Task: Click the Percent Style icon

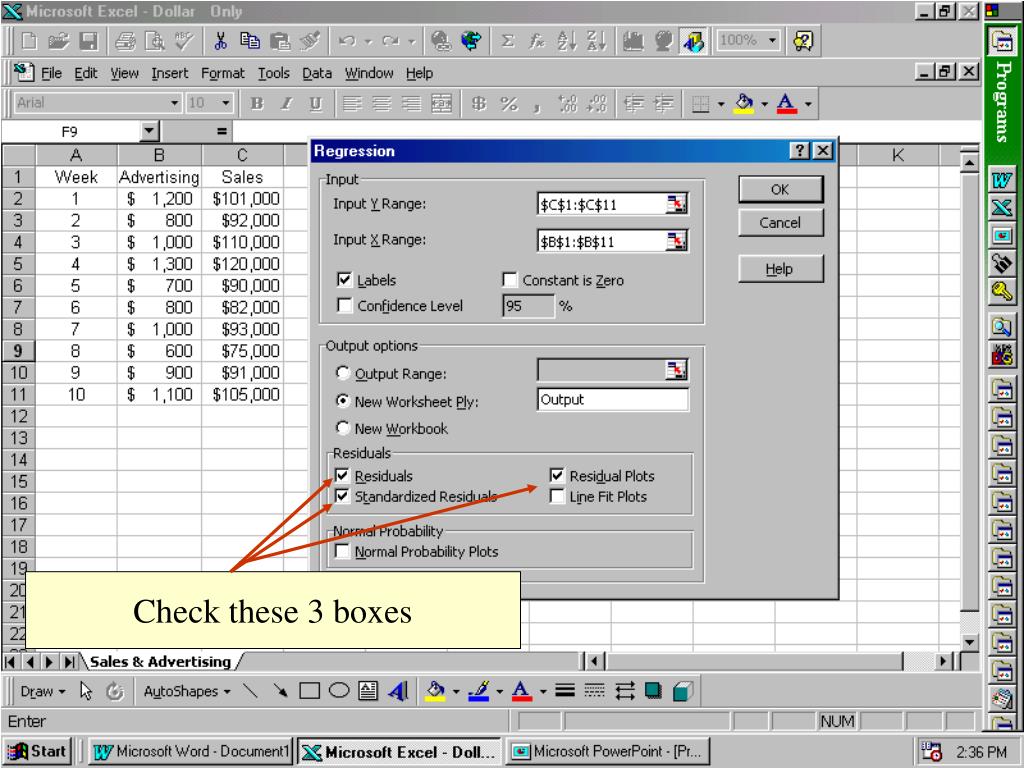Action: click(509, 103)
